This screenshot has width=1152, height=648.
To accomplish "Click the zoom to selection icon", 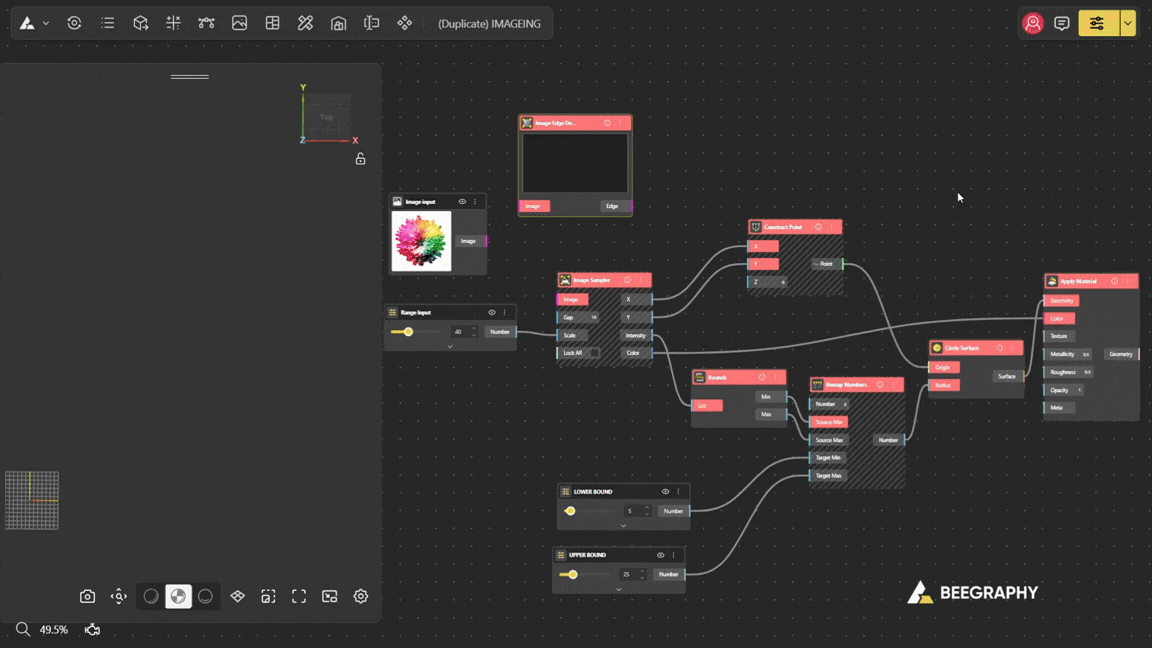I will (268, 597).
